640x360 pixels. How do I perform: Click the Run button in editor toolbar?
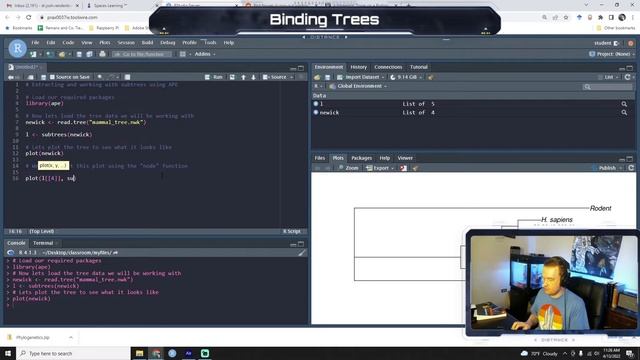coord(214,77)
